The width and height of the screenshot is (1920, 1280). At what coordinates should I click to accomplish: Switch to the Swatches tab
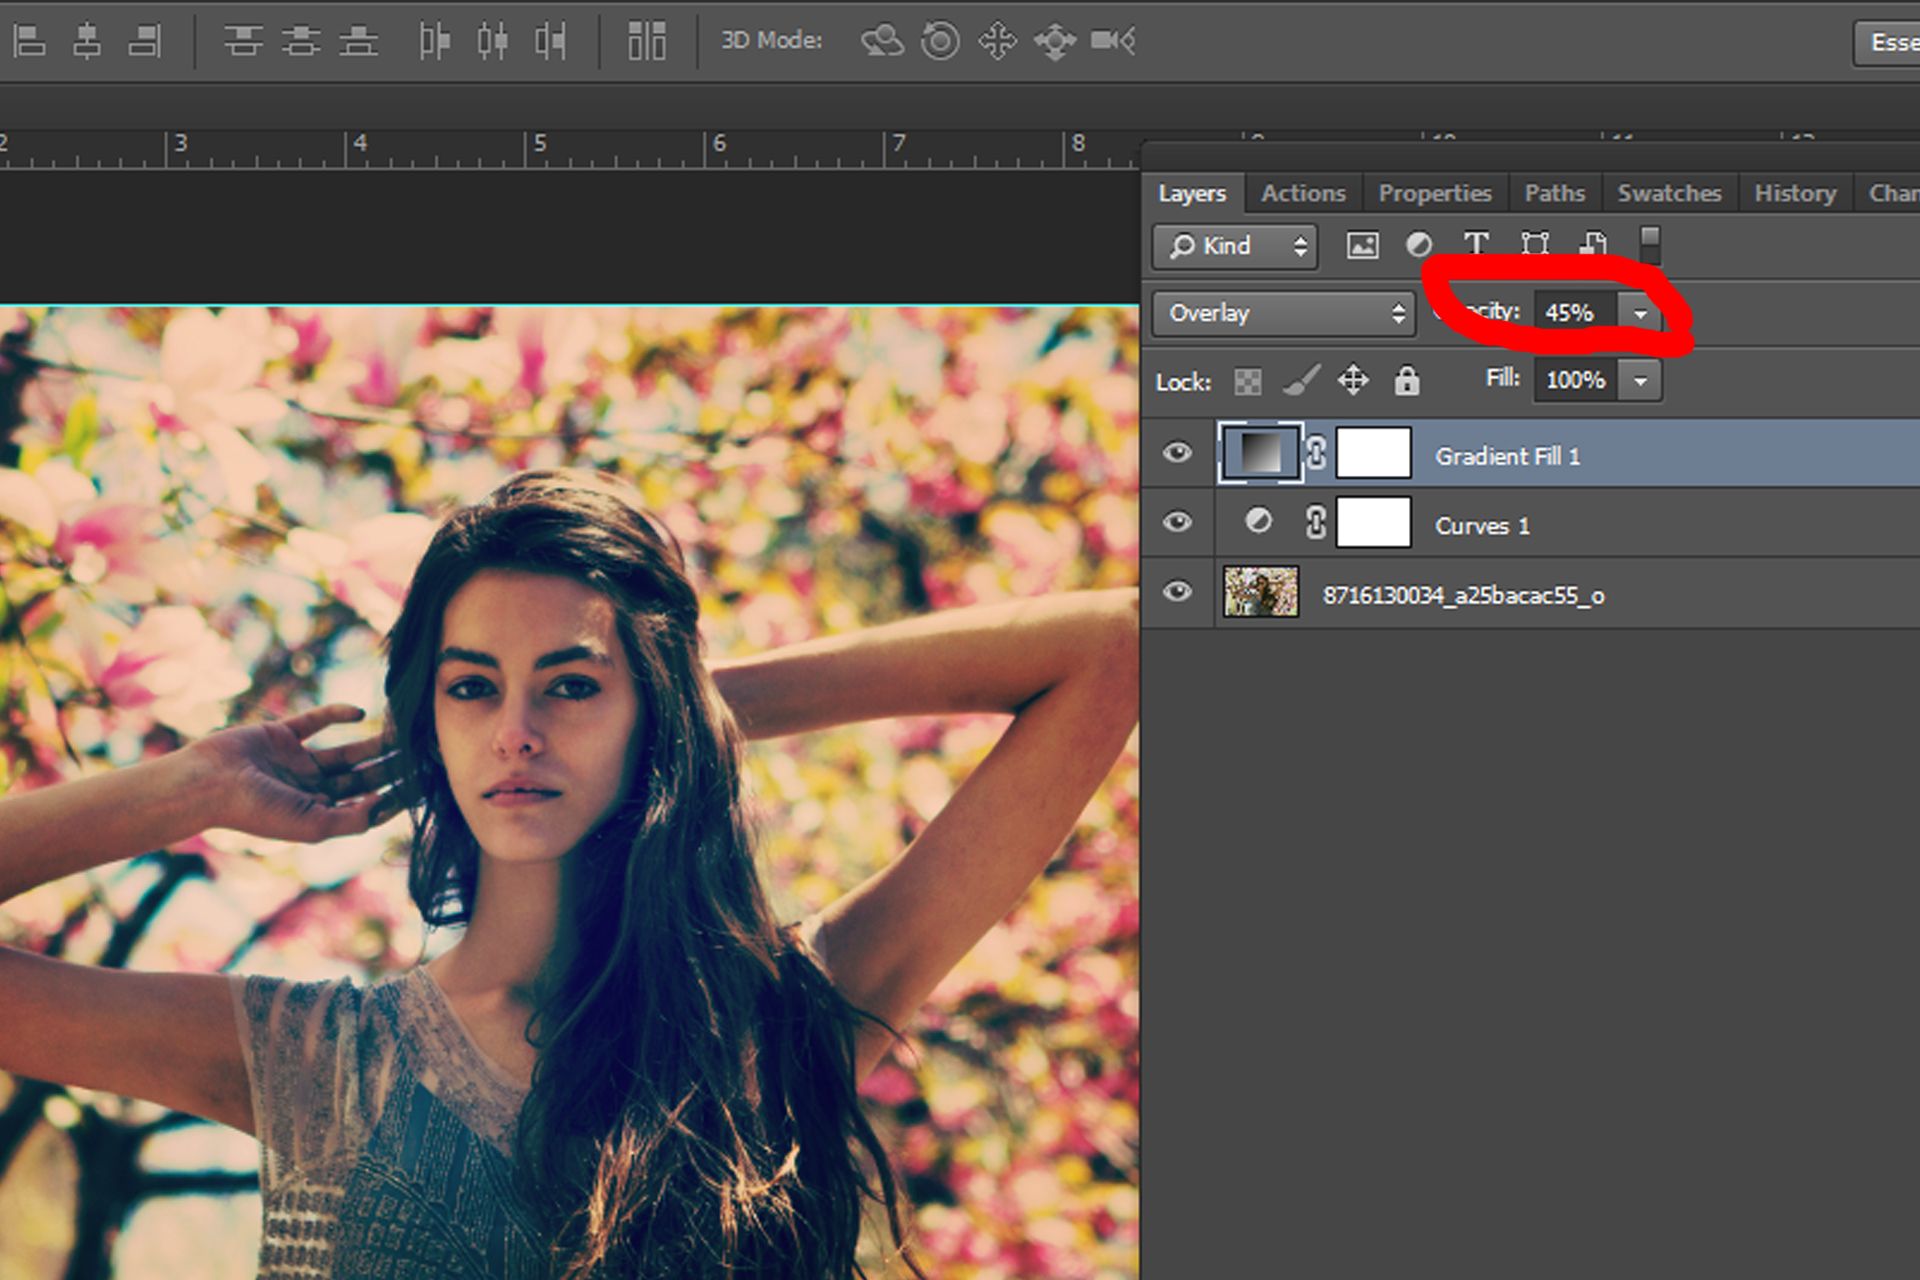pyautogui.click(x=1668, y=192)
